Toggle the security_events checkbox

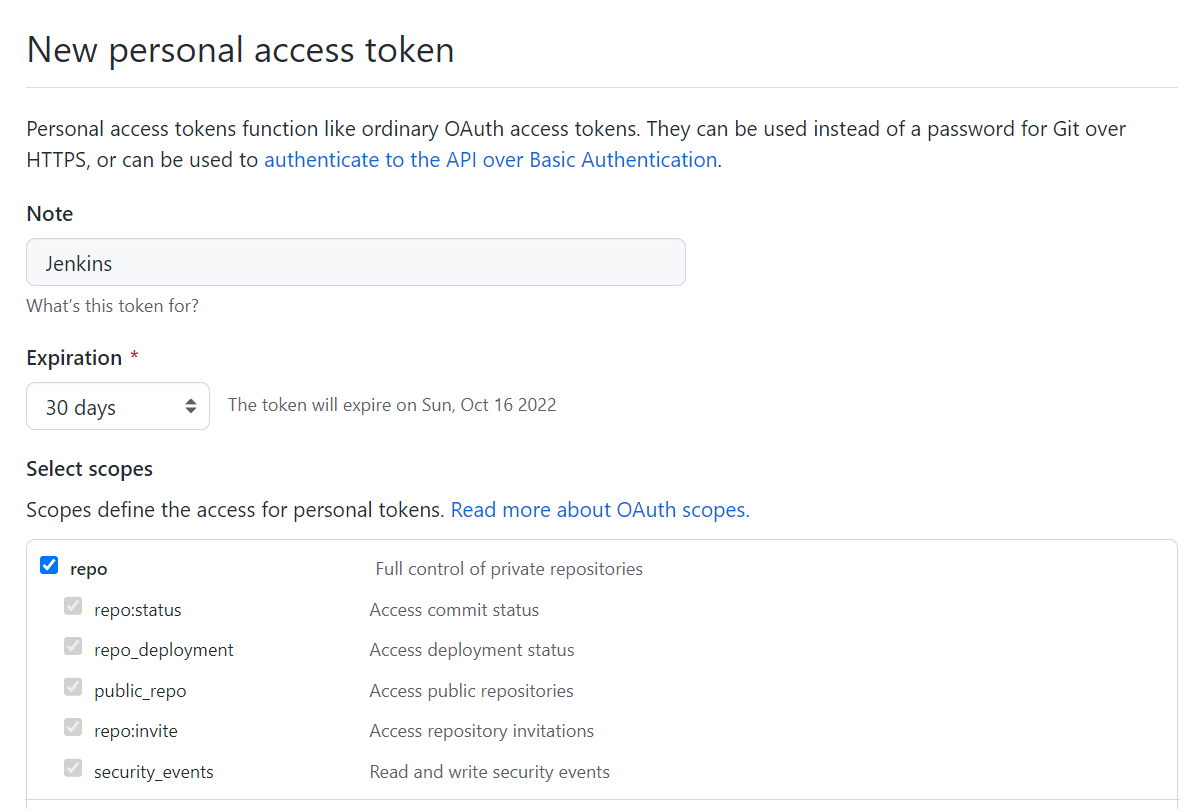pos(73,768)
